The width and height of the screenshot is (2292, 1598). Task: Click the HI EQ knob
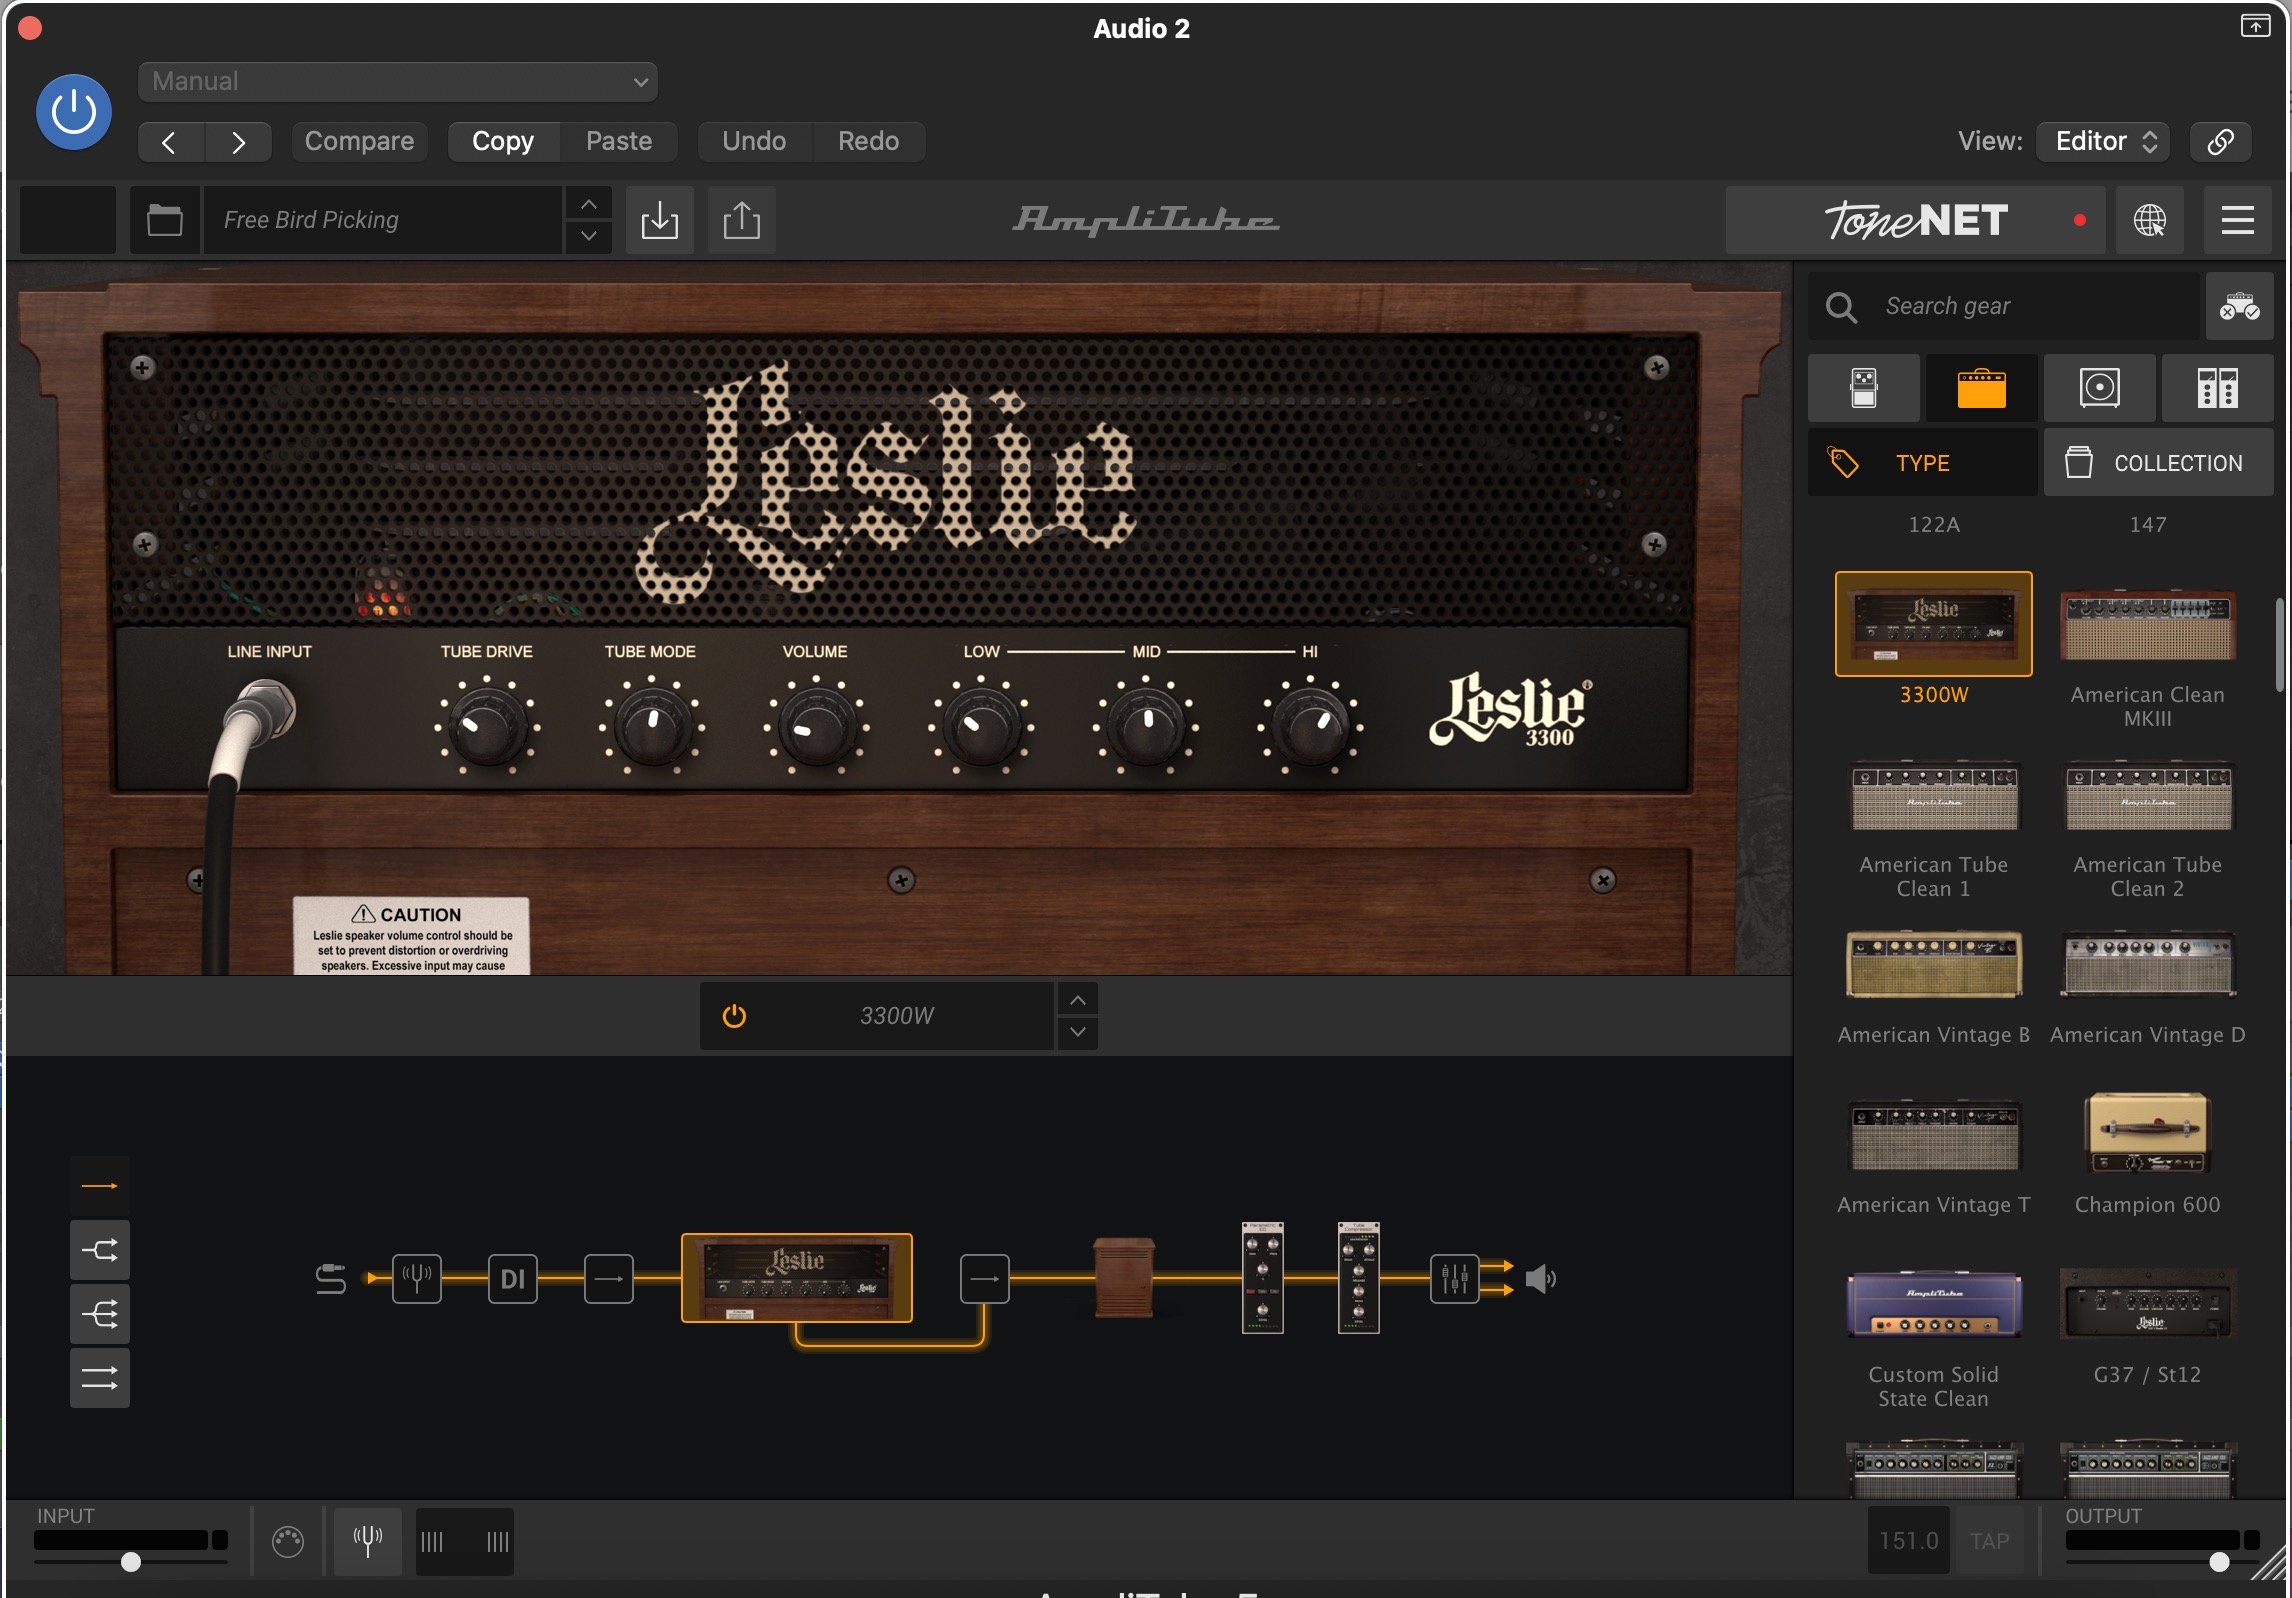pos(1310,726)
